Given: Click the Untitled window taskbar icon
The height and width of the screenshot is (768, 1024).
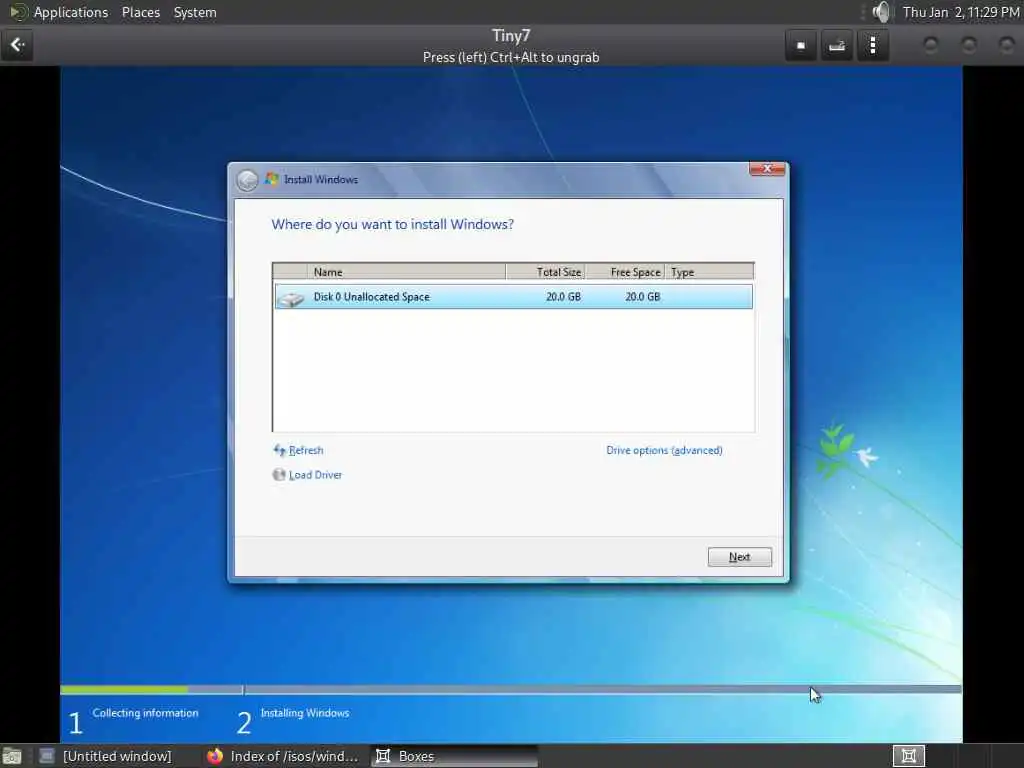Looking at the screenshot, I should 47,756.
